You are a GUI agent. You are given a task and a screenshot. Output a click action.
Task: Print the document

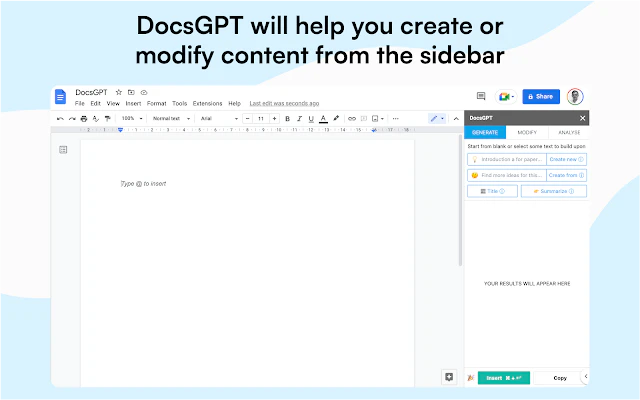pos(84,119)
